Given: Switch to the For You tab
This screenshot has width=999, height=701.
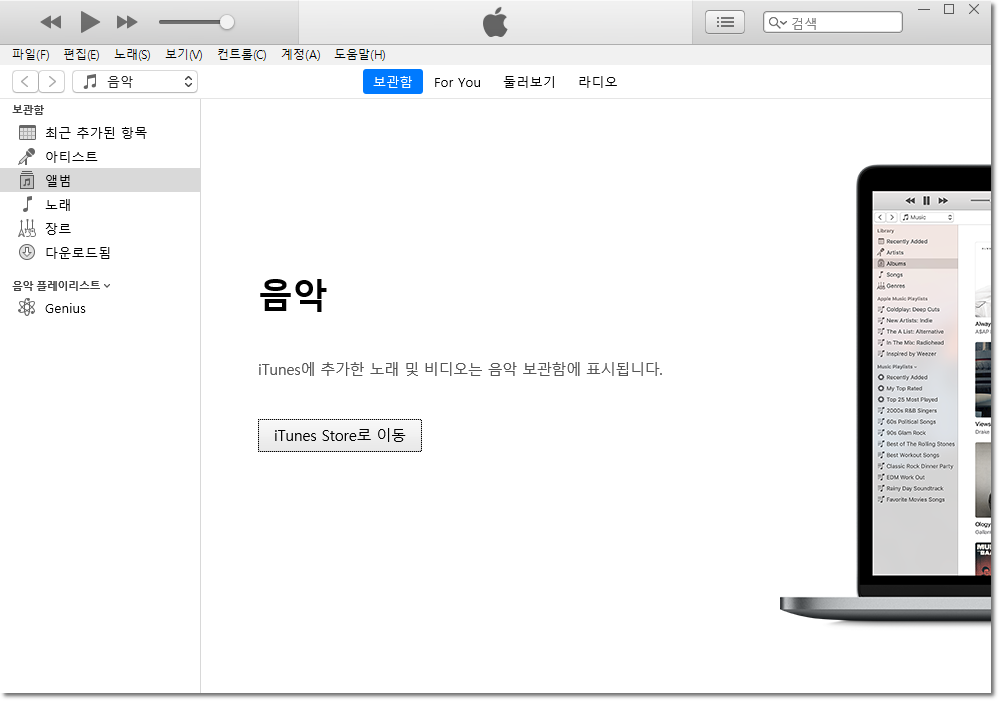Looking at the screenshot, I should tap(457, 82).
